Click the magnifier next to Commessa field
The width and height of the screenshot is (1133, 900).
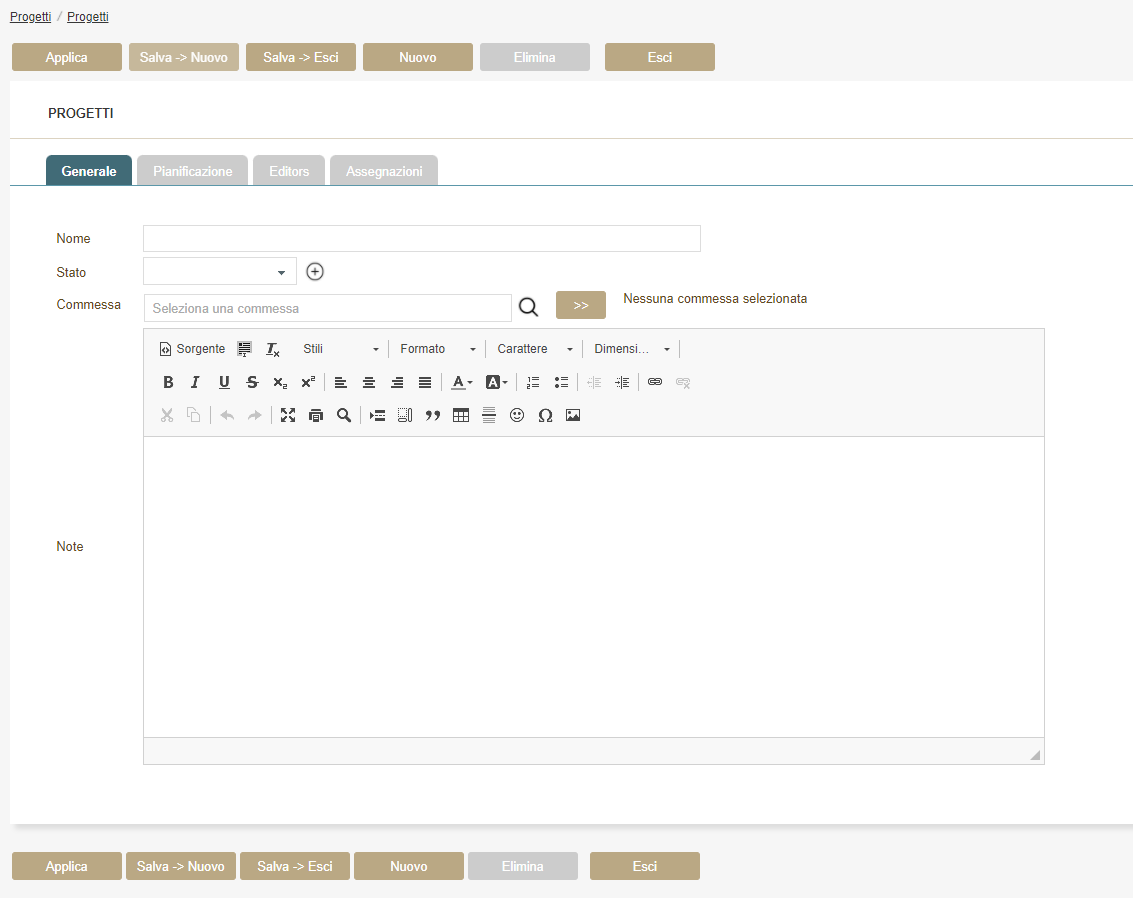click(x=529, y=307)
